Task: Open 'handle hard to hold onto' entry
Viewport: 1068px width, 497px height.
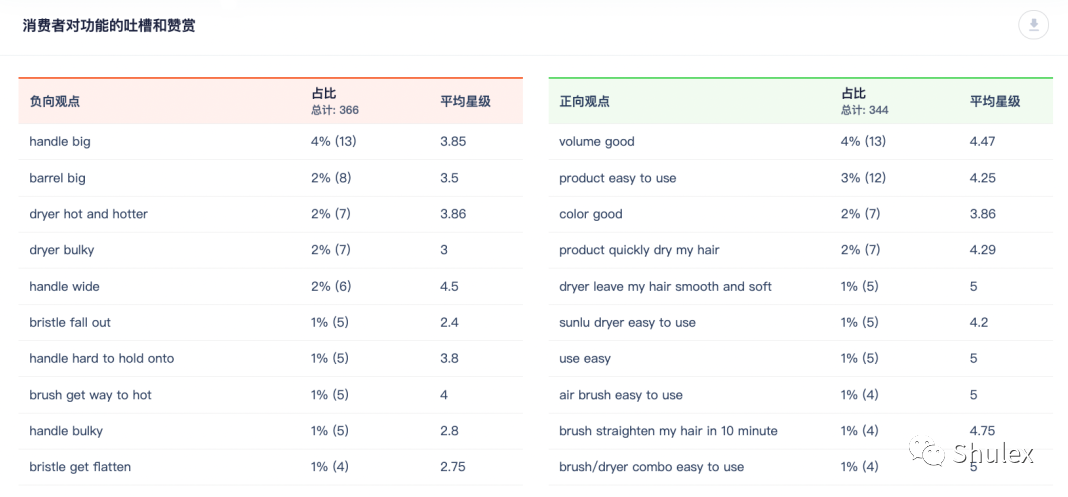Action: (270, 358)
